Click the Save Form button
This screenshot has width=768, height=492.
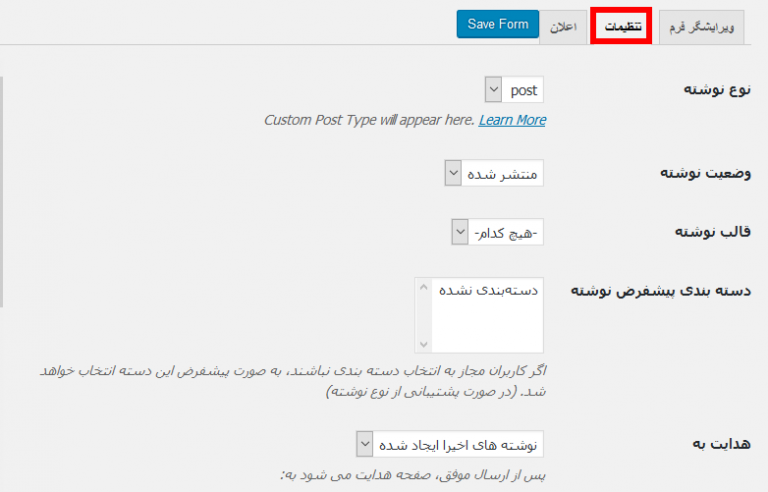coord(498,24)
